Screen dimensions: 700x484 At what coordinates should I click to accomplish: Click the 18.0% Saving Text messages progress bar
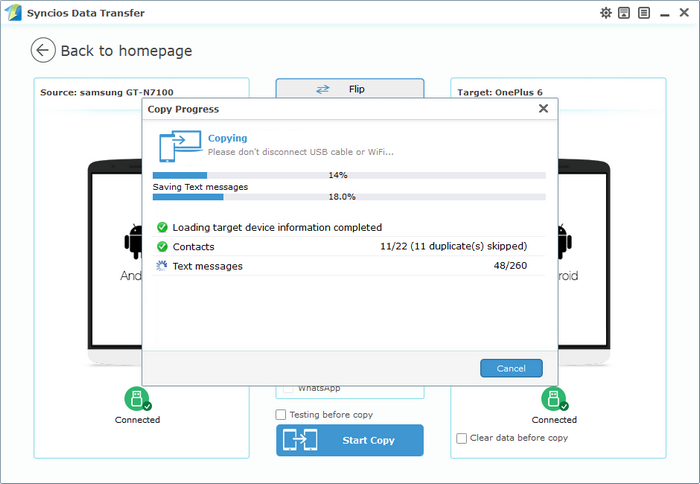(x=349, y=197)
